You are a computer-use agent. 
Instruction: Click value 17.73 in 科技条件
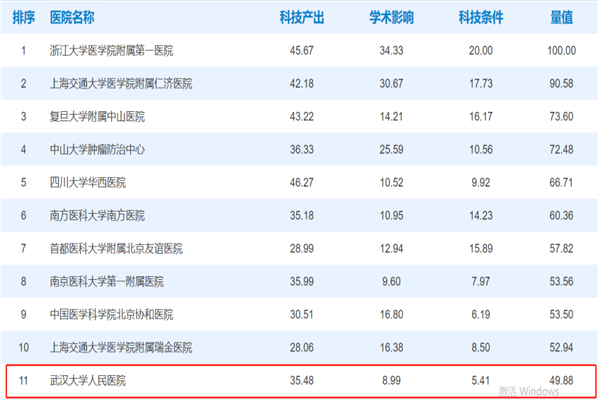click(x=481, y=83)
